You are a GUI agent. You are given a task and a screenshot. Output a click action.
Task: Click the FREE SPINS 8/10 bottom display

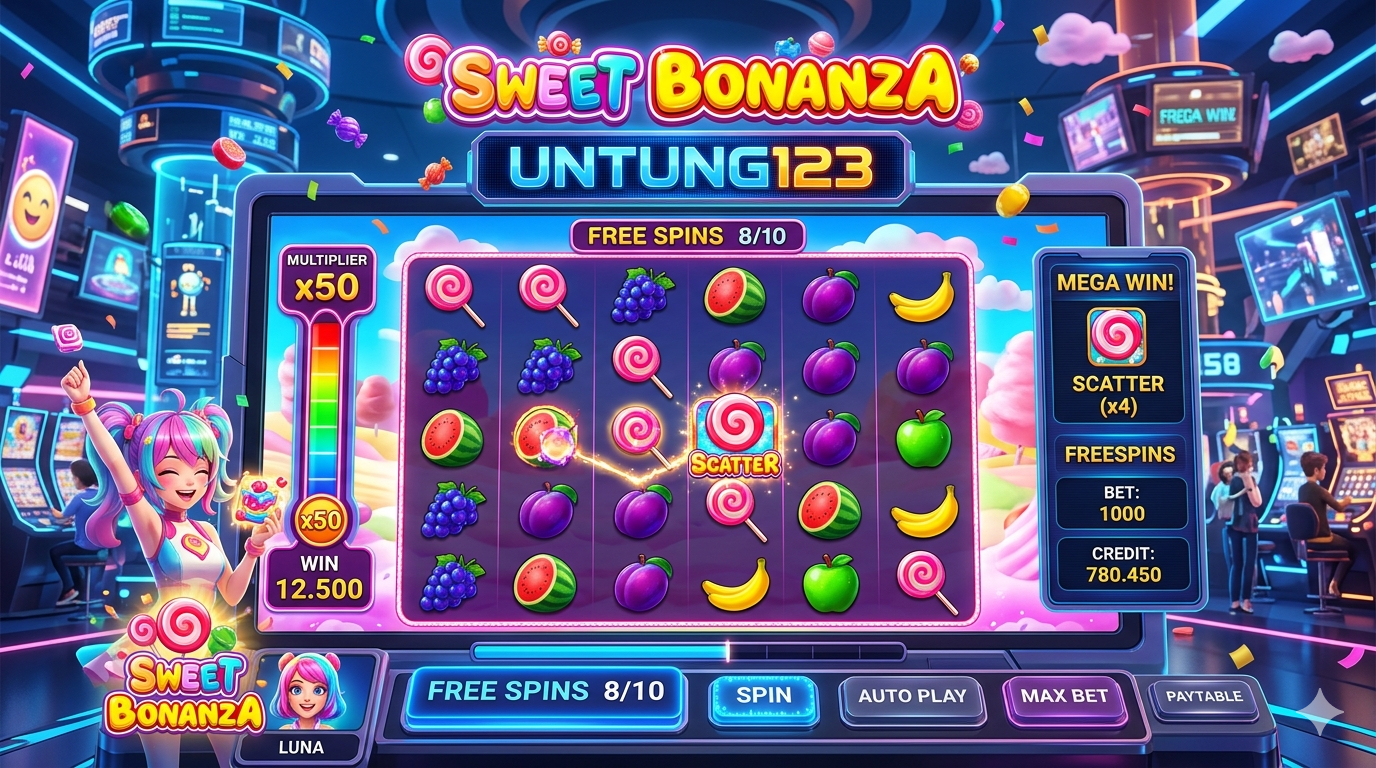(545, 692)
